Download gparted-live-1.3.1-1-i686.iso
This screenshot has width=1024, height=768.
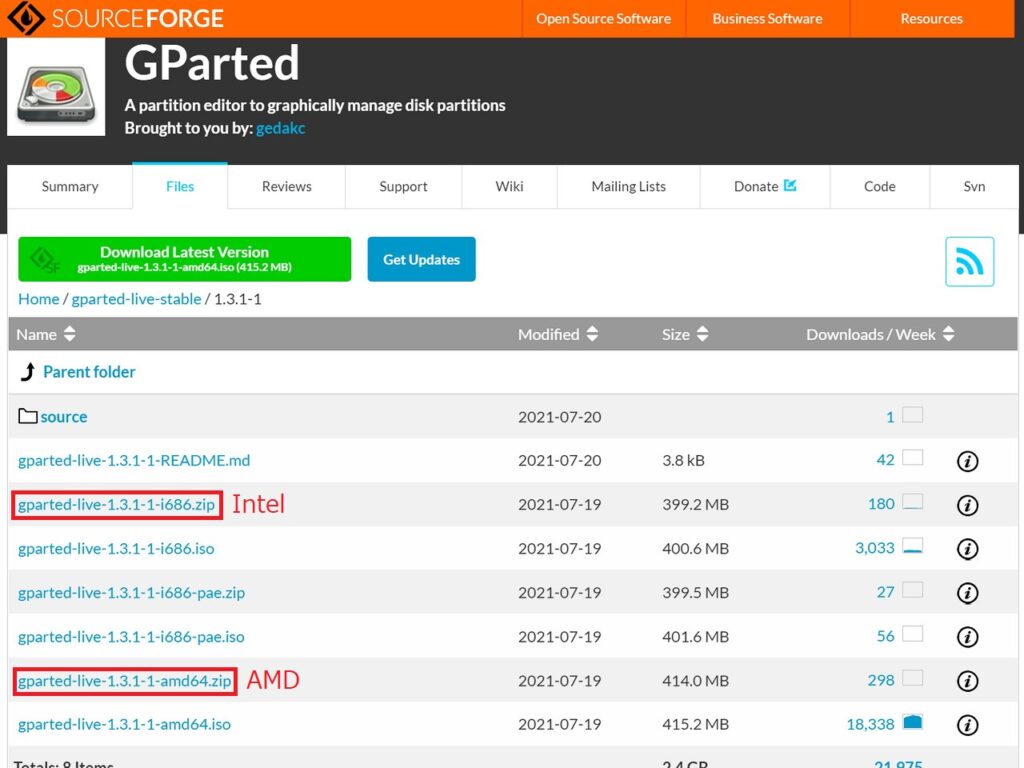[x=116, y=549]
